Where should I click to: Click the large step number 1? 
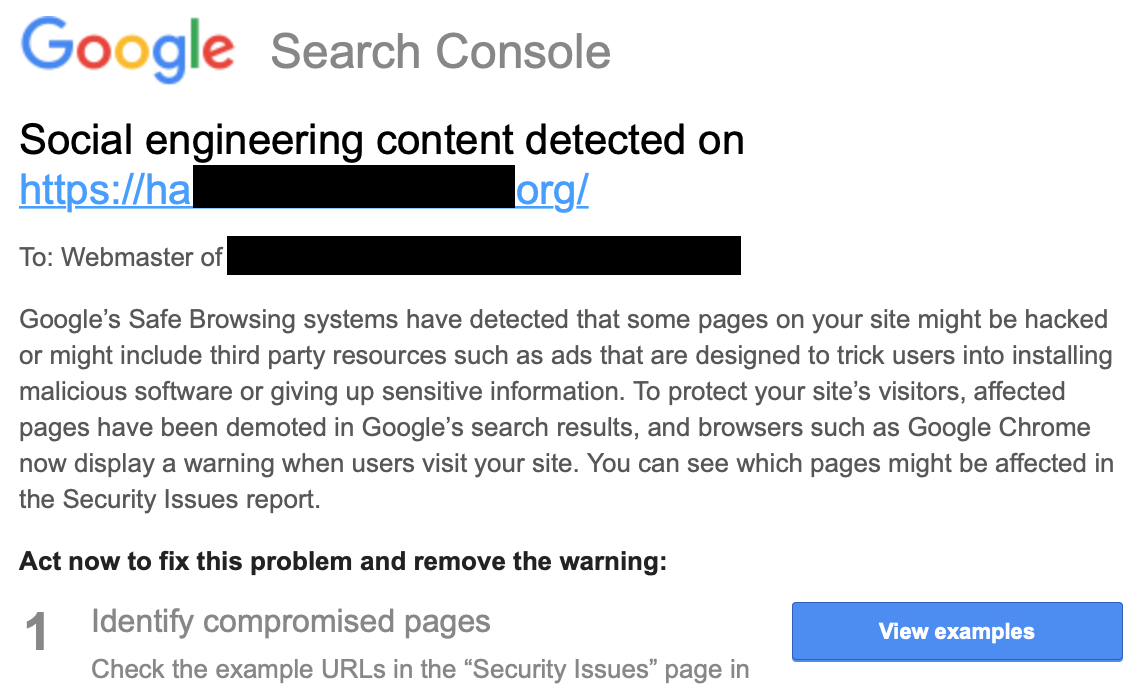click(36, 632)
